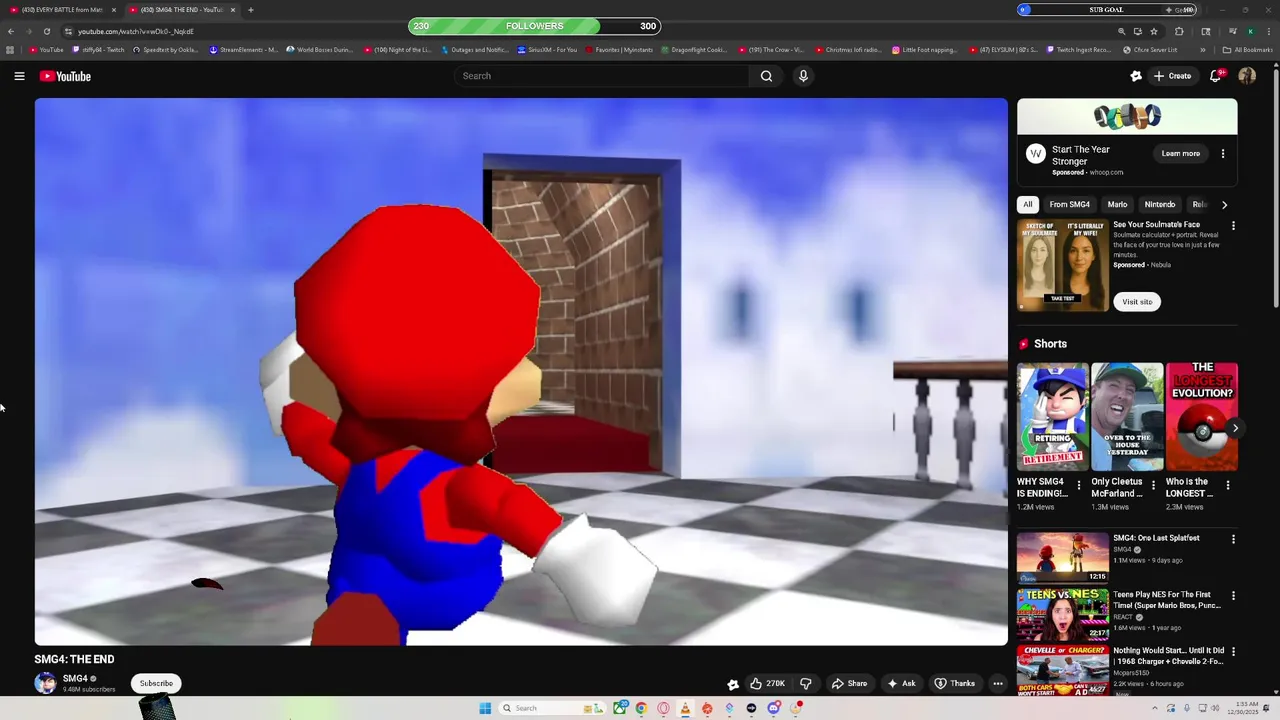The height and width of the screenshot is (720, 1280).
Task: Show next Shorts with arrow
Action: pos(1235,428)
